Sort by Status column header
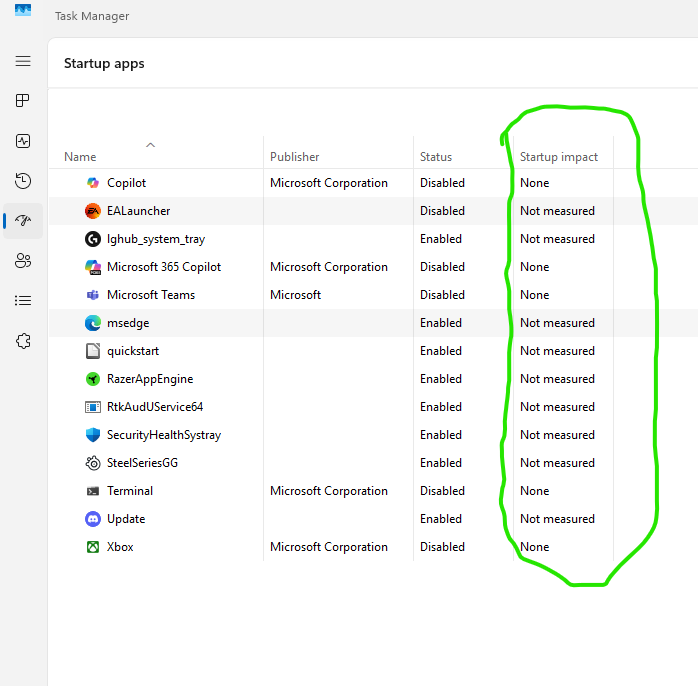 [x=436, y=157]
